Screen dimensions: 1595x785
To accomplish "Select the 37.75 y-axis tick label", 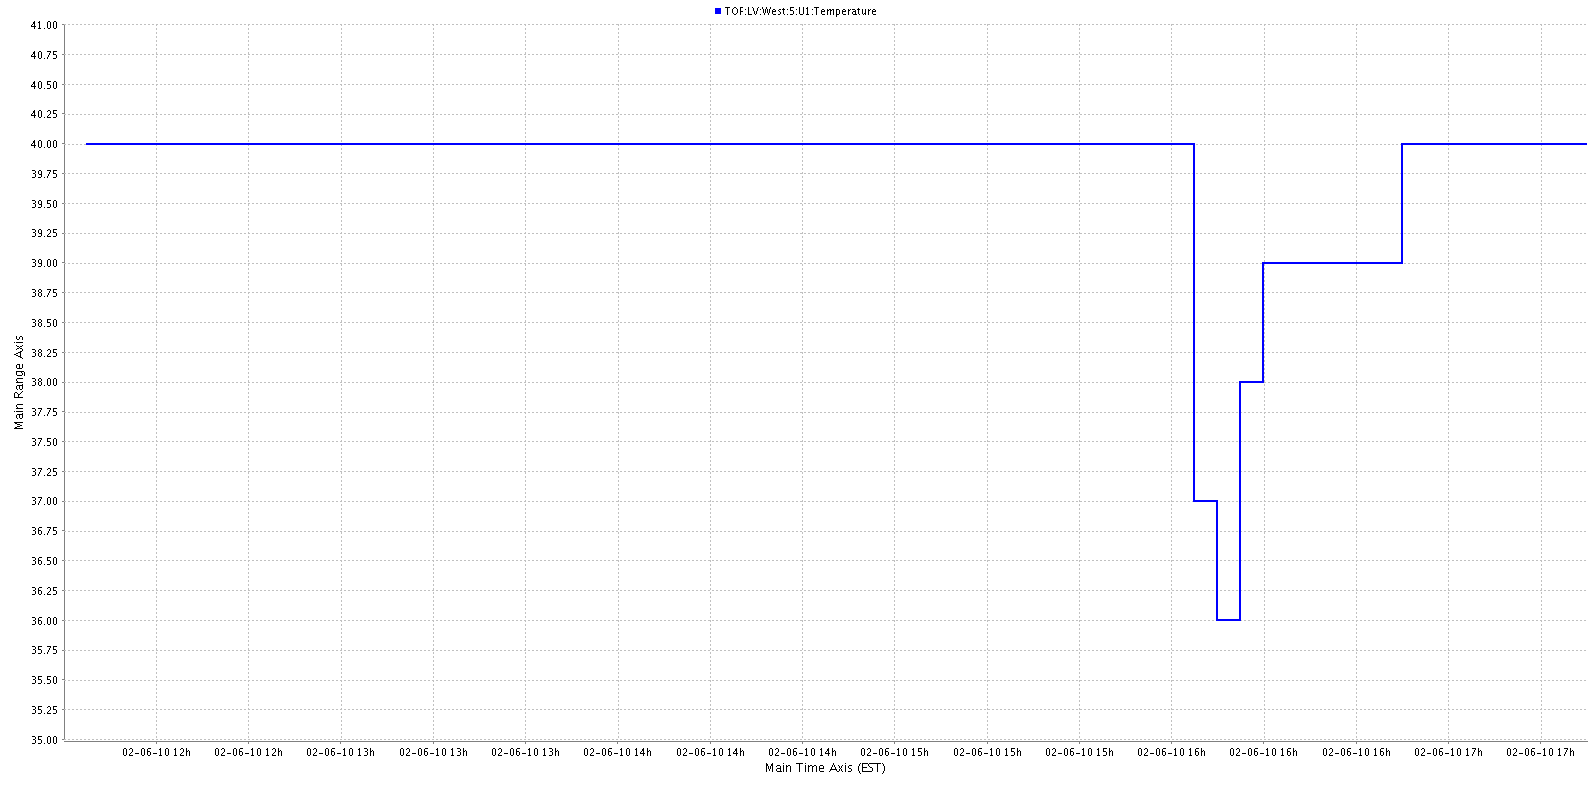I will pos(44,412).
